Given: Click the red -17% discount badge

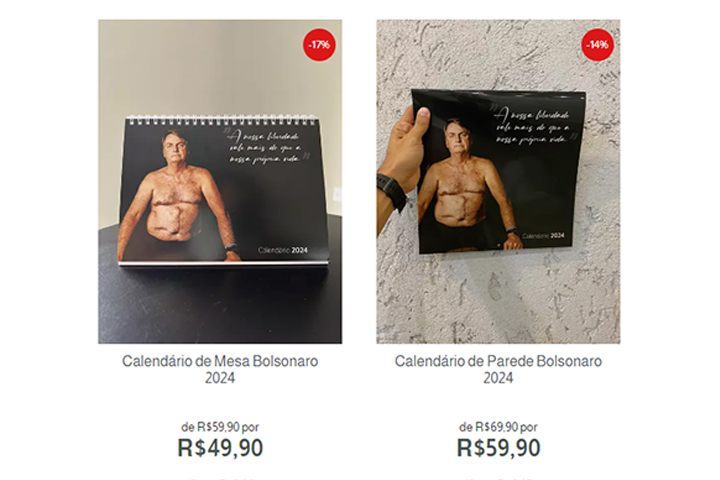Looking at the screenshot, I should 319,45.
